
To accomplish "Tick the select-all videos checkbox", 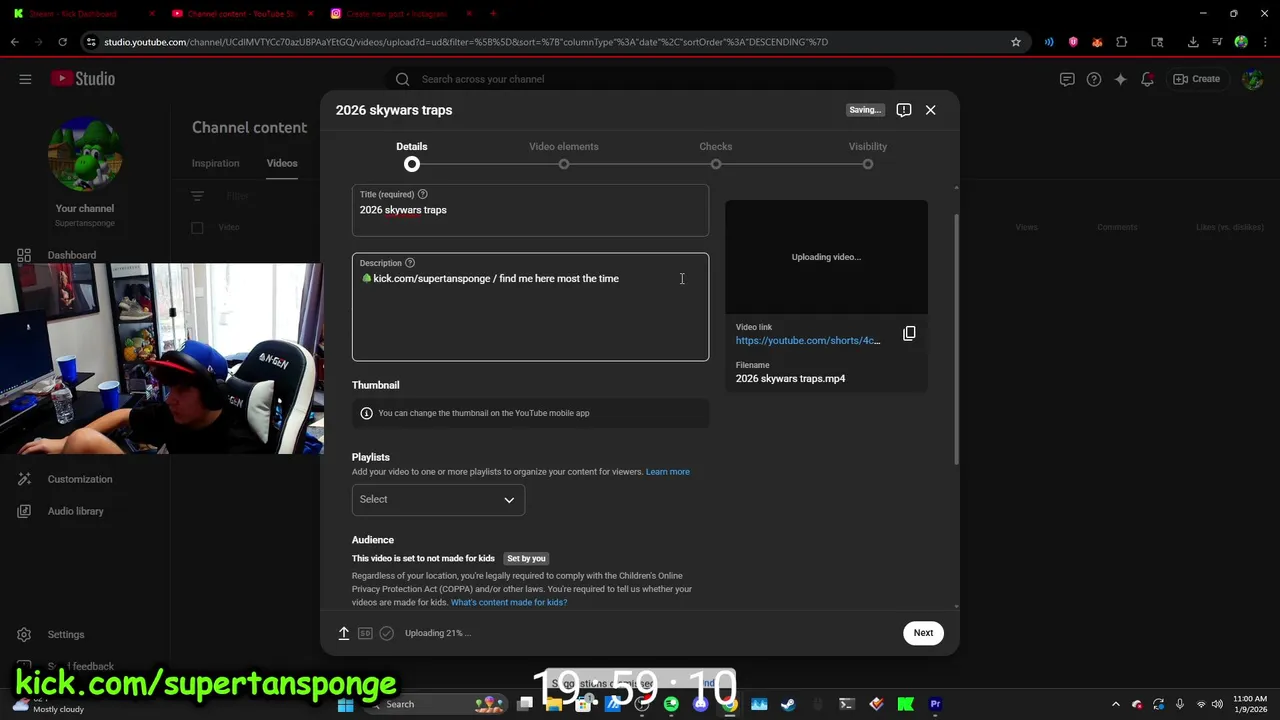I will click(x=197, y=228).
